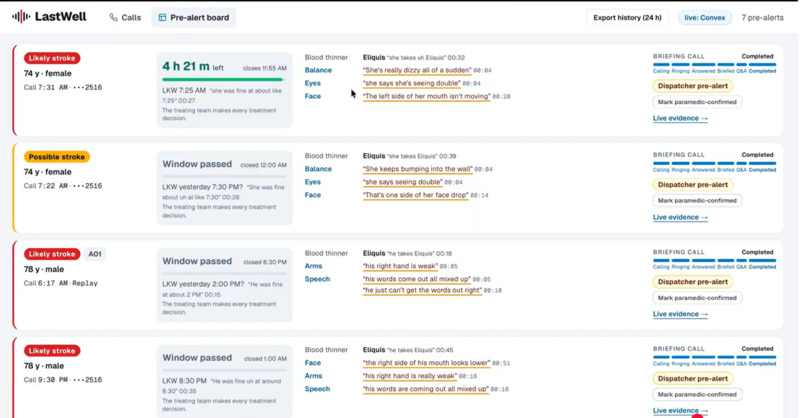Click the "closes 11:55 AM" window time
The image size is (806, 418).
[265, 68]
